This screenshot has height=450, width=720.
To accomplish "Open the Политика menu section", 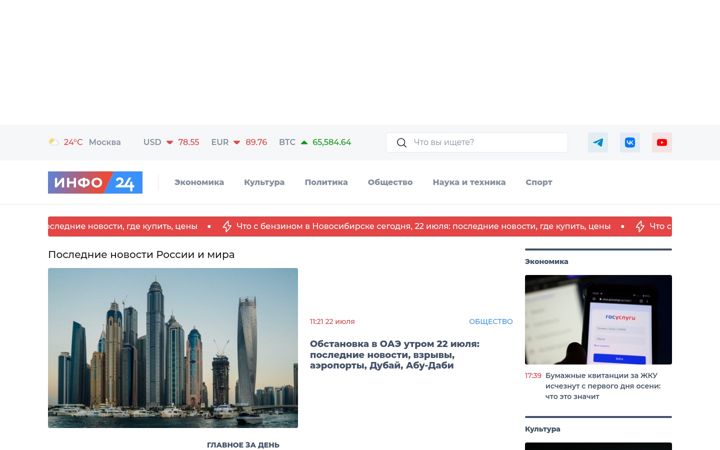I will coord(326,182).
